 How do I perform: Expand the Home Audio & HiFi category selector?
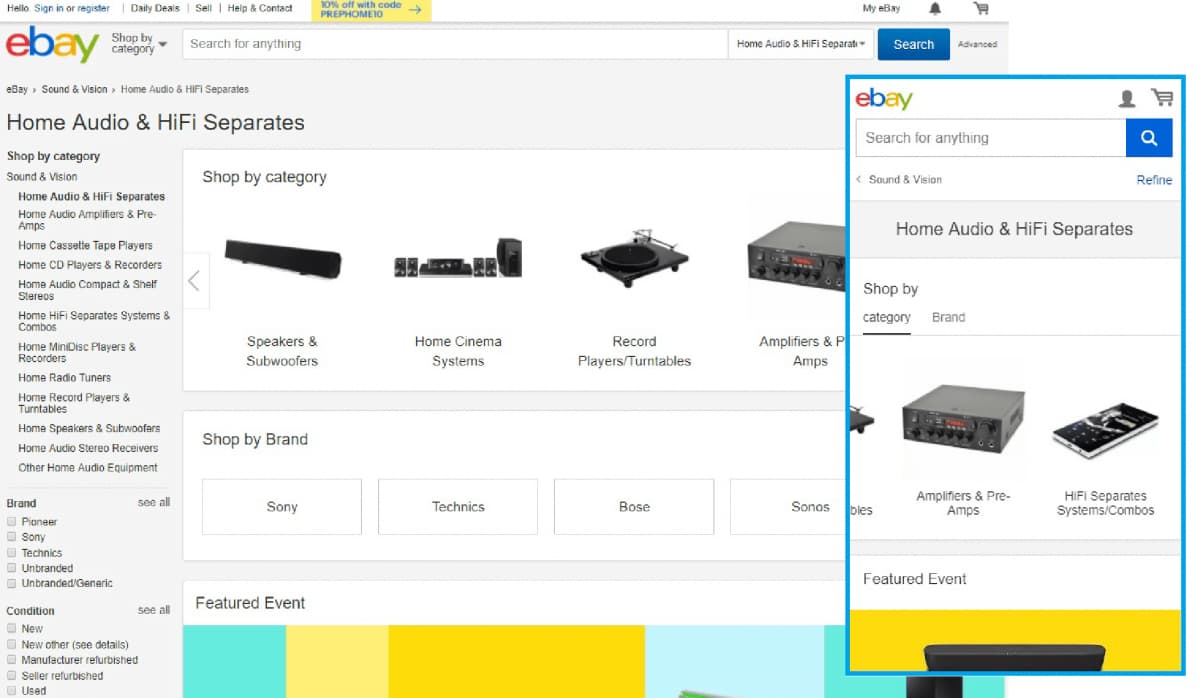(801, 44)
